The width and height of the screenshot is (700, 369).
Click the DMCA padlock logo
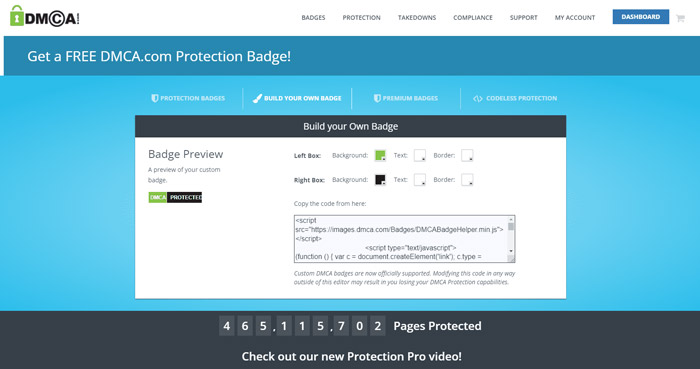(x=44, y=16)
